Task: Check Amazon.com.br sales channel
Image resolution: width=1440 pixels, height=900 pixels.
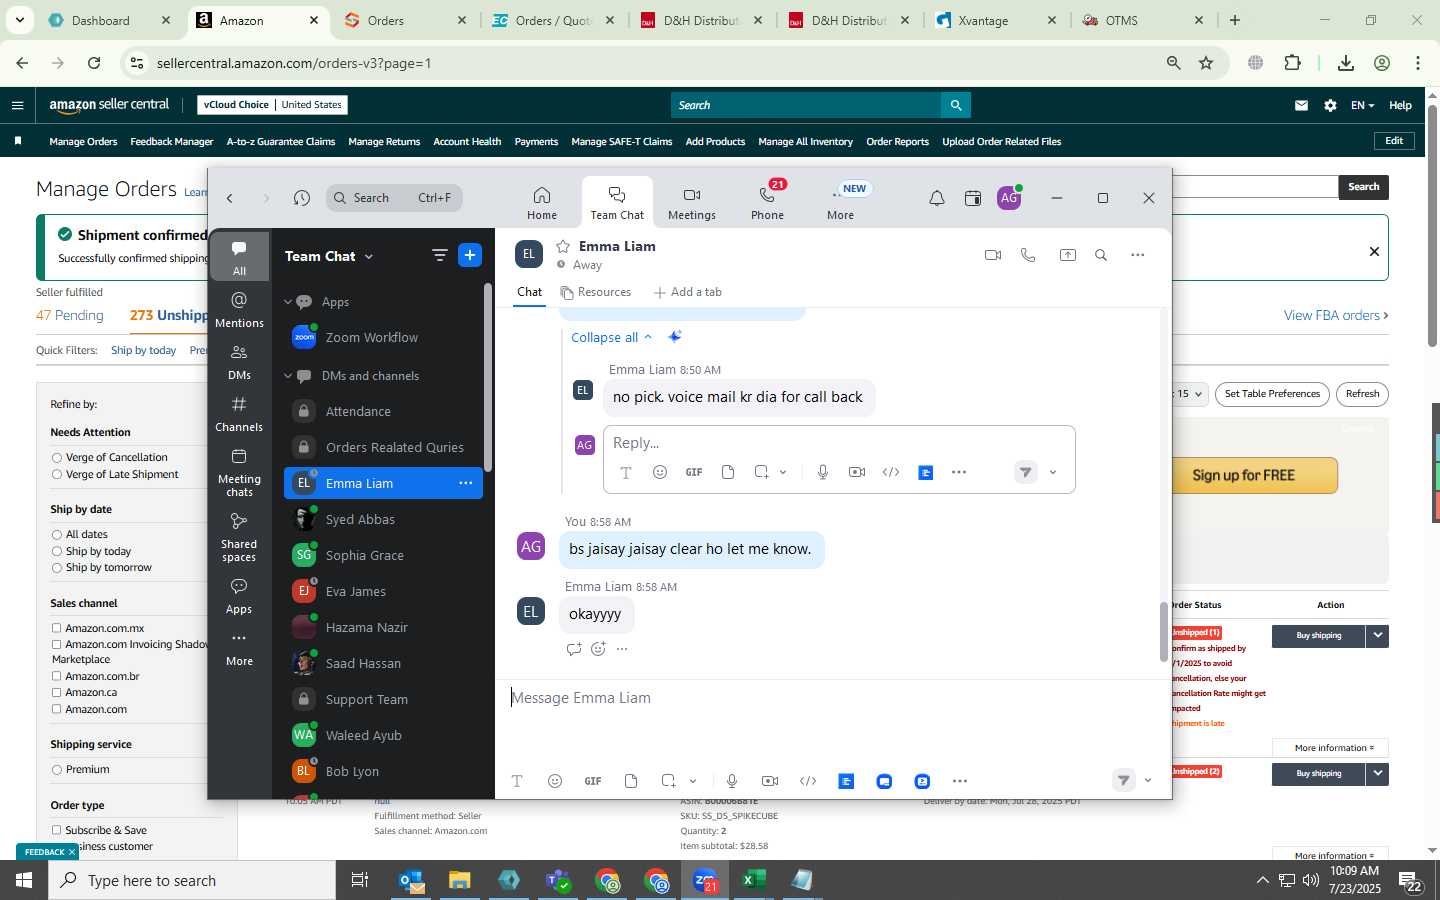Action: click(57, 677)
